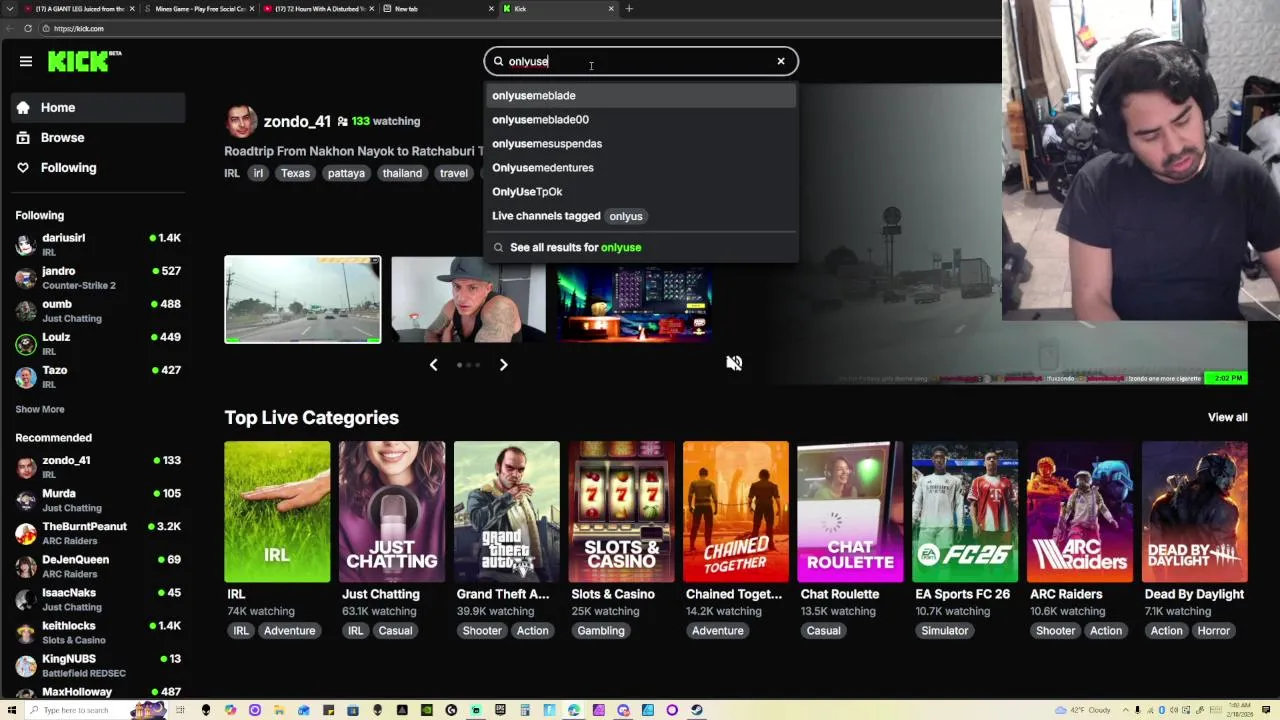
Task: Open the Slots & Casino category card
Action: point(621,511)
